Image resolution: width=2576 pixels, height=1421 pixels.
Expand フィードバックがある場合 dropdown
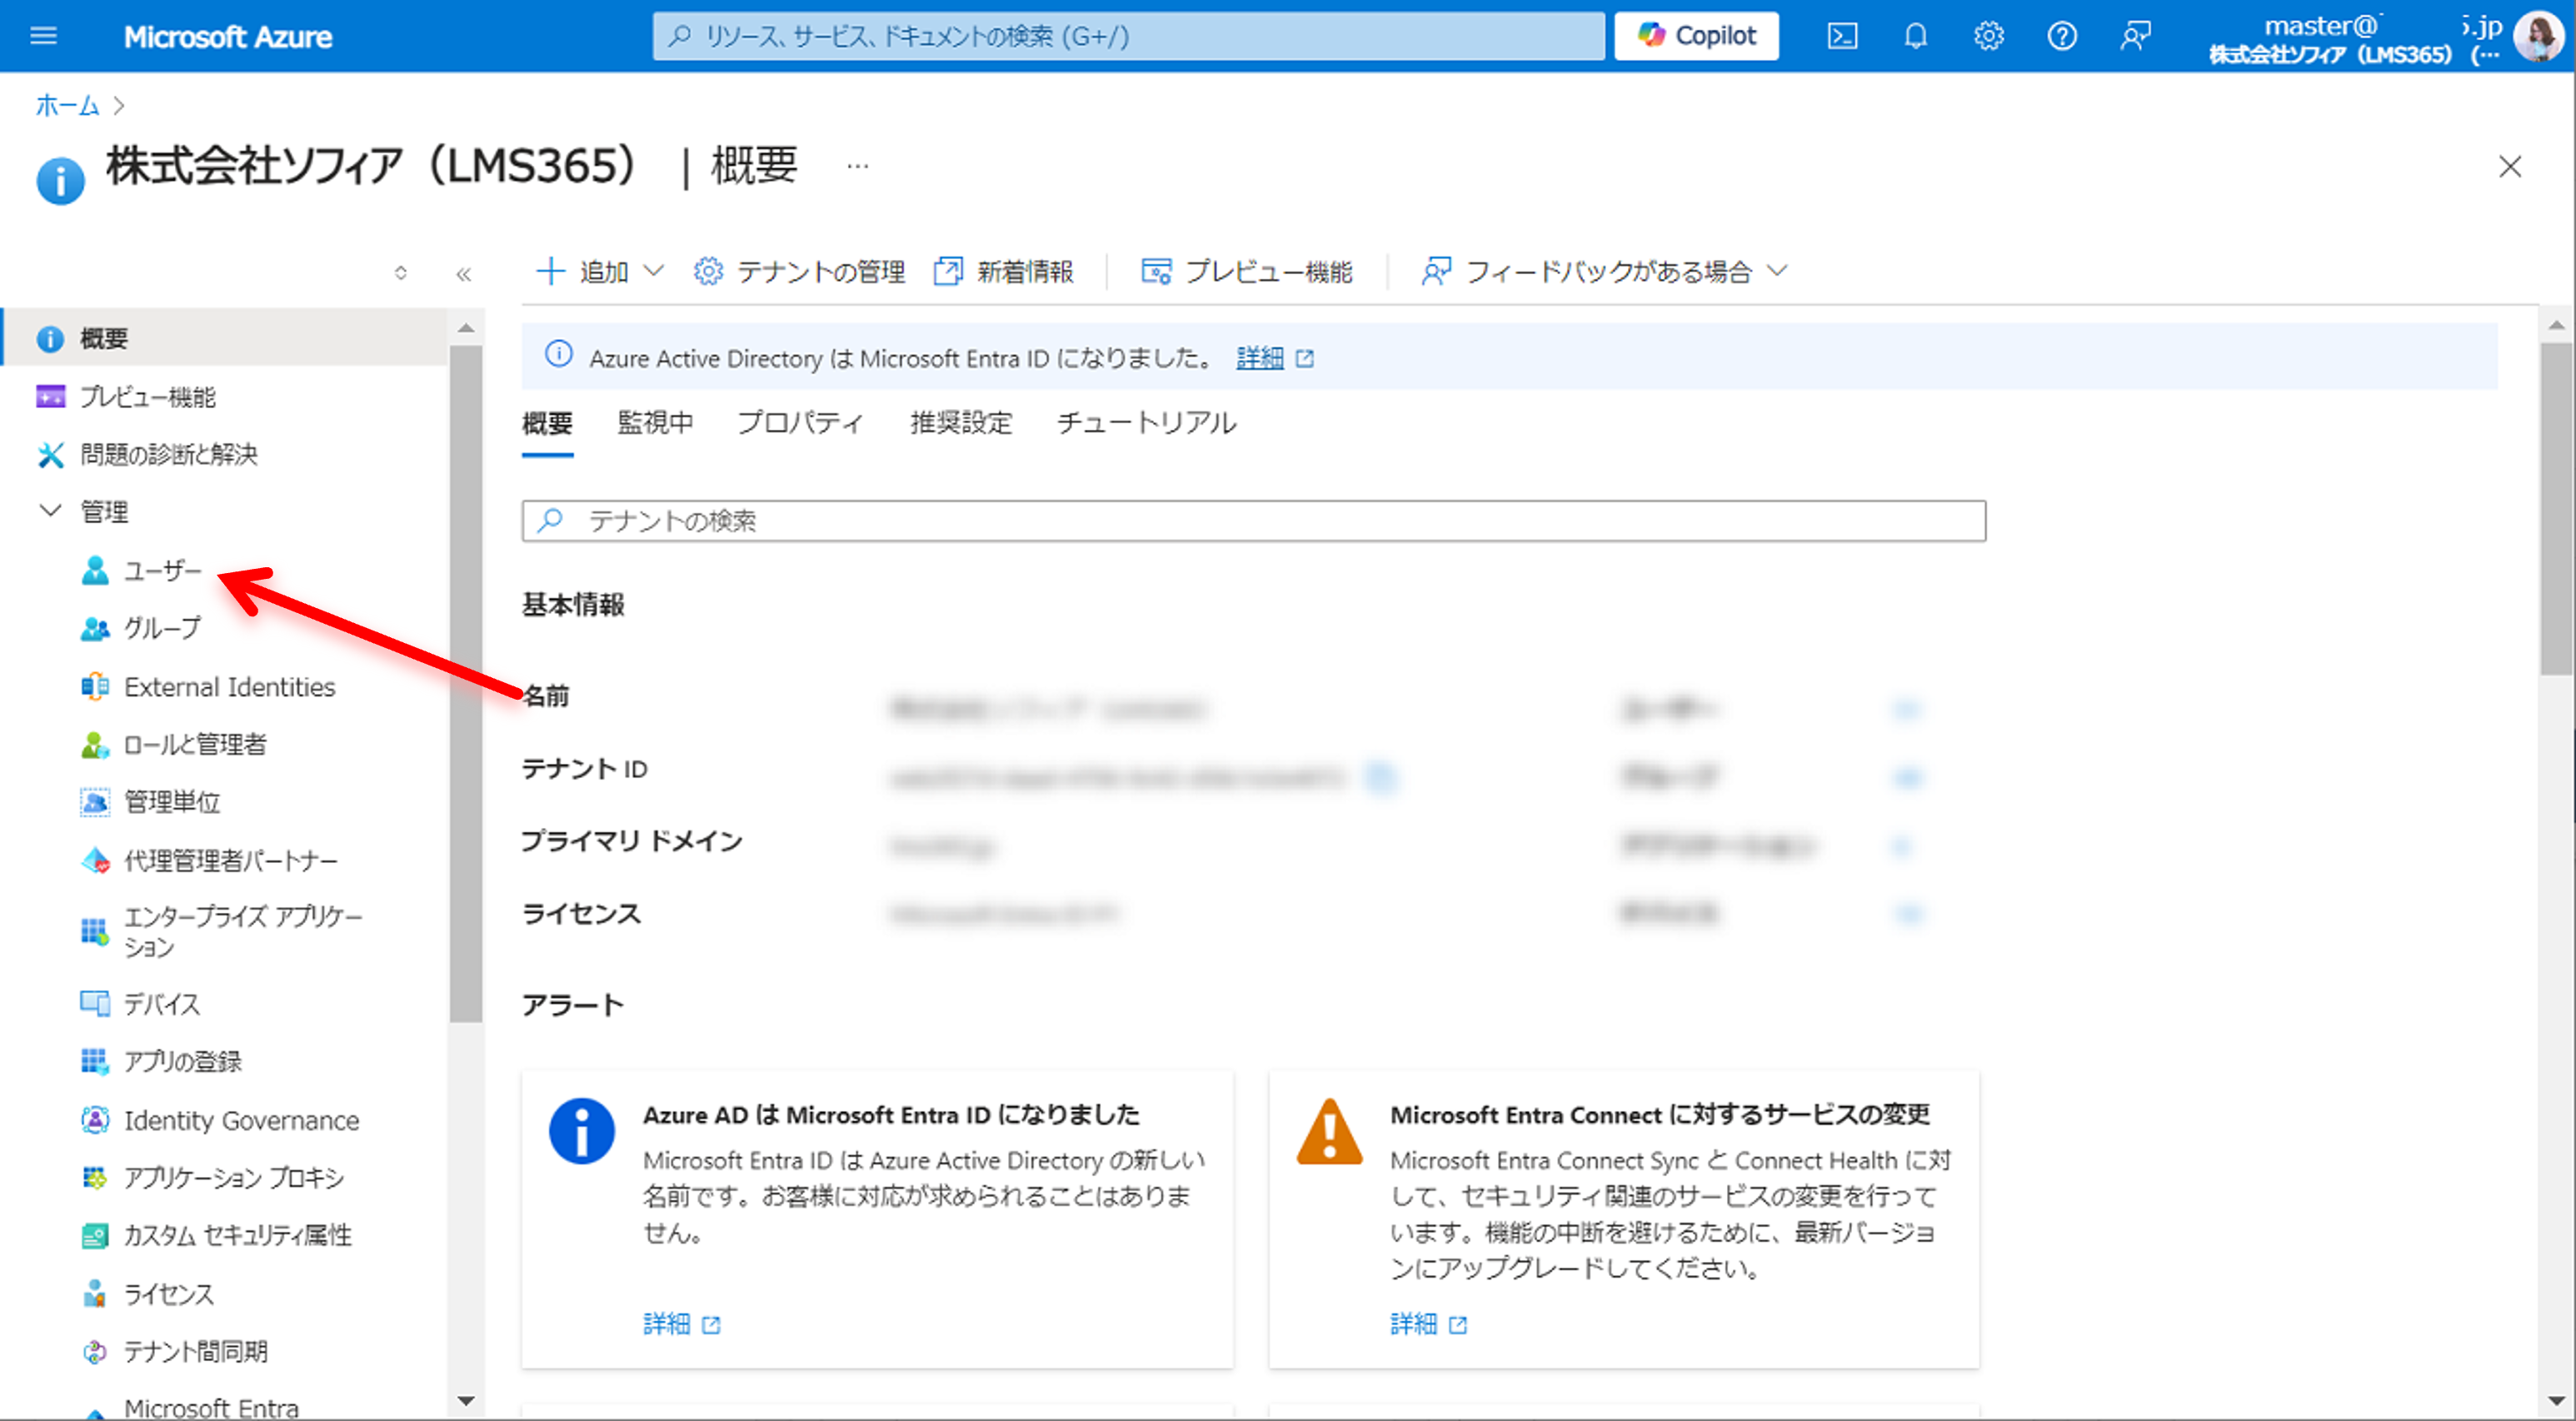[x=1603, y=272]
